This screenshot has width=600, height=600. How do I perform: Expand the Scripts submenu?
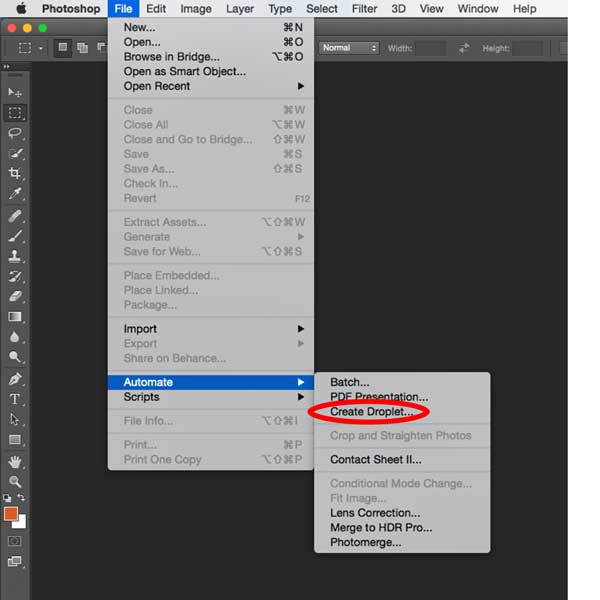tap(211, 397)
